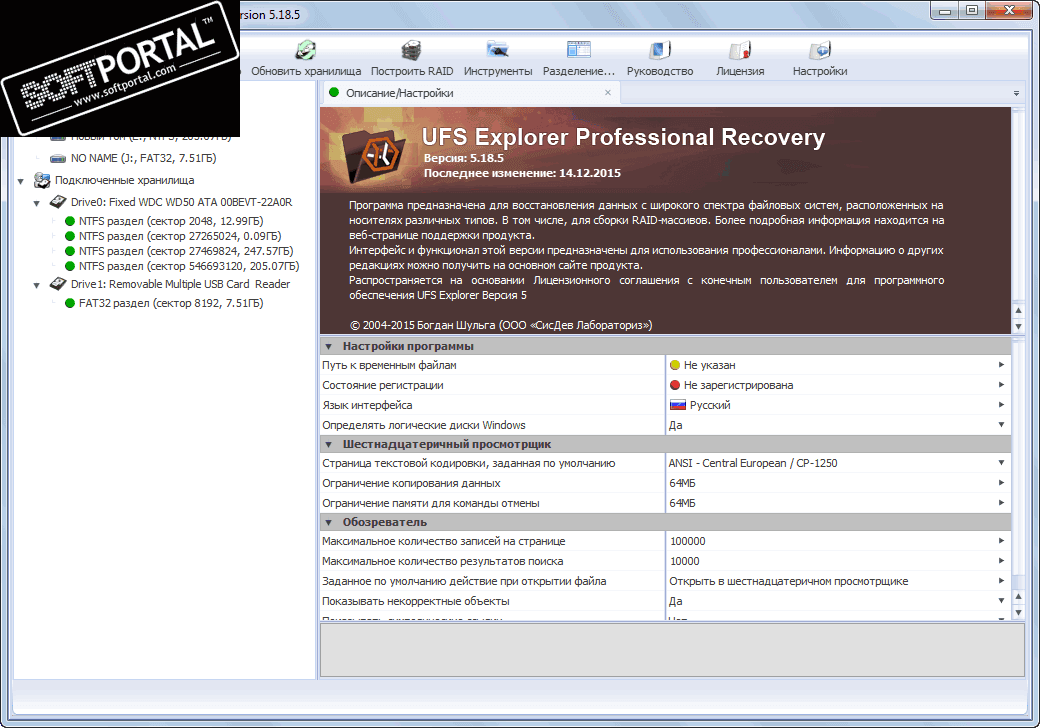Click the green dot on Описание/Настройки tab
The height and width of the screenshot is (728, 1040).
[x=334, y=93]
